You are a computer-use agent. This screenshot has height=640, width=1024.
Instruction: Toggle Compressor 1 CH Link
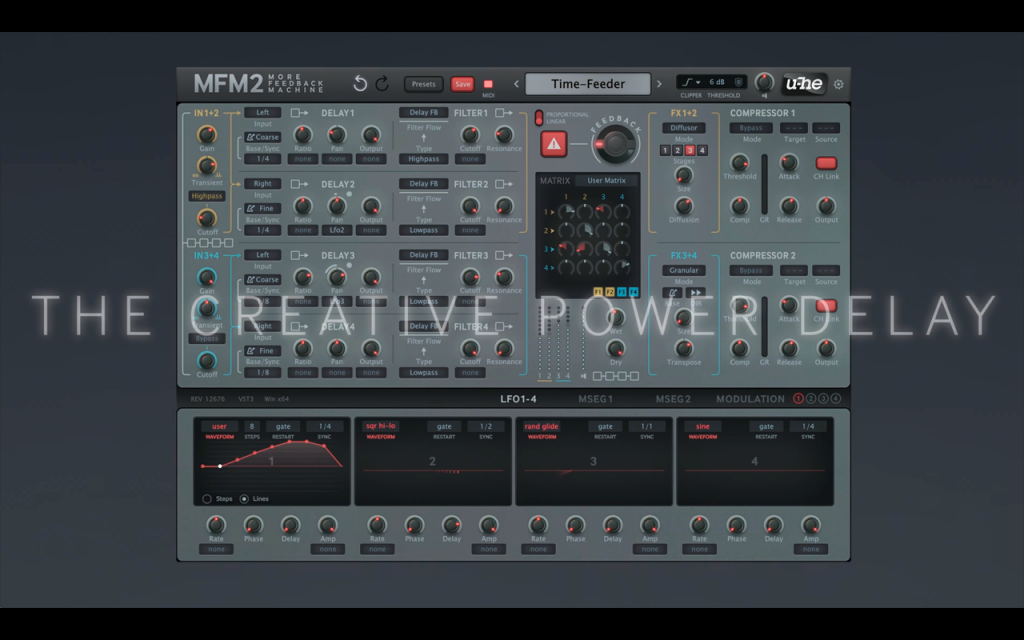point(826,163)
